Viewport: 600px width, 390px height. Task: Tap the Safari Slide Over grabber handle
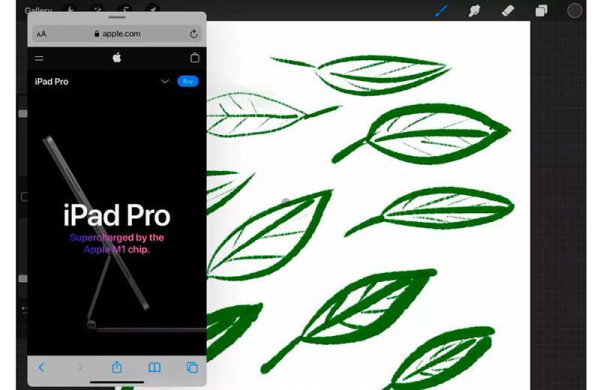tap(117, 17)
